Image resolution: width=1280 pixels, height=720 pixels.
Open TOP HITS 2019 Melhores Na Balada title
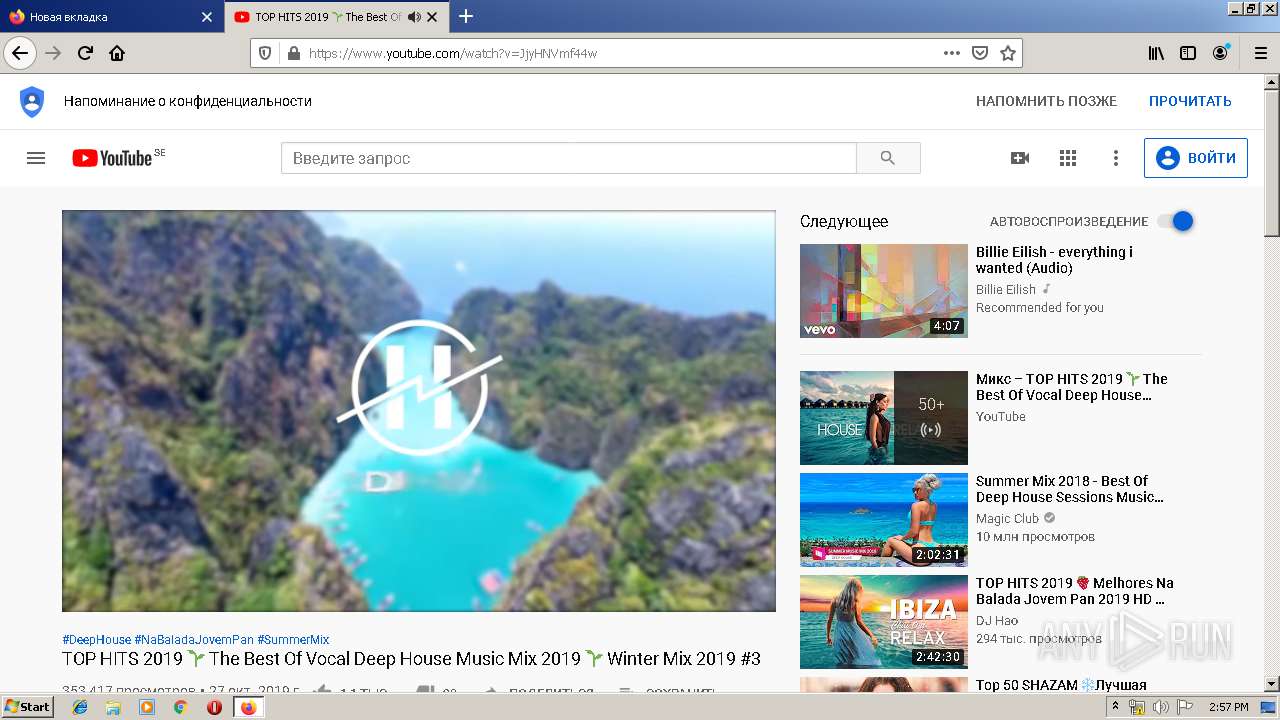(x=1075, y=591)
